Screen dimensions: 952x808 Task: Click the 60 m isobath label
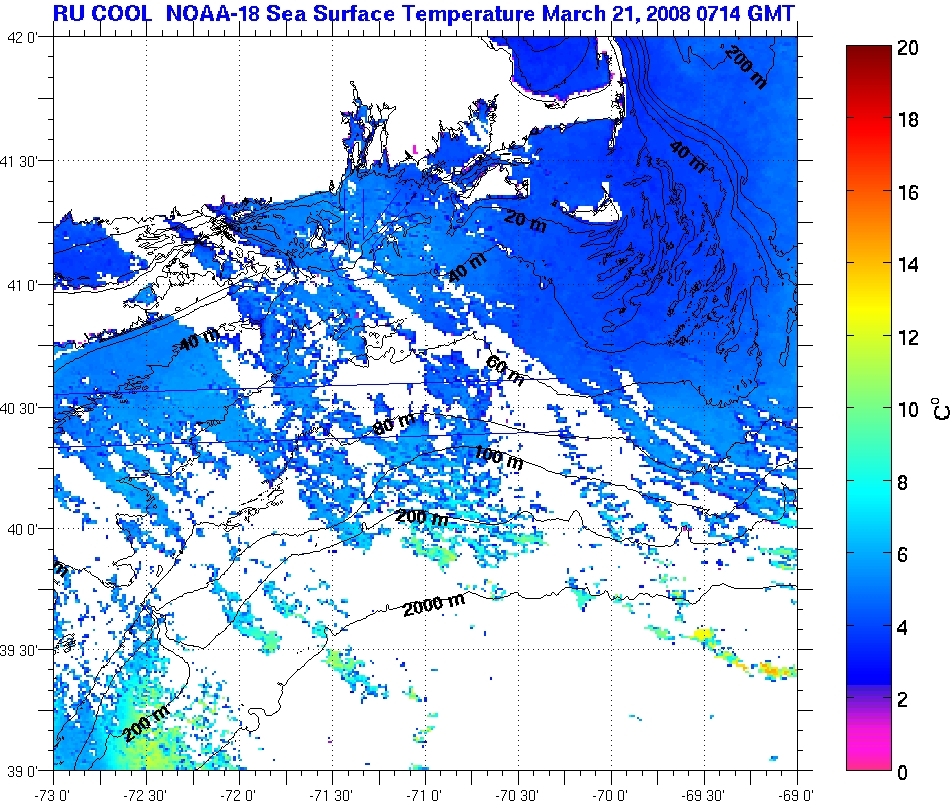click(x=505, y=370)
